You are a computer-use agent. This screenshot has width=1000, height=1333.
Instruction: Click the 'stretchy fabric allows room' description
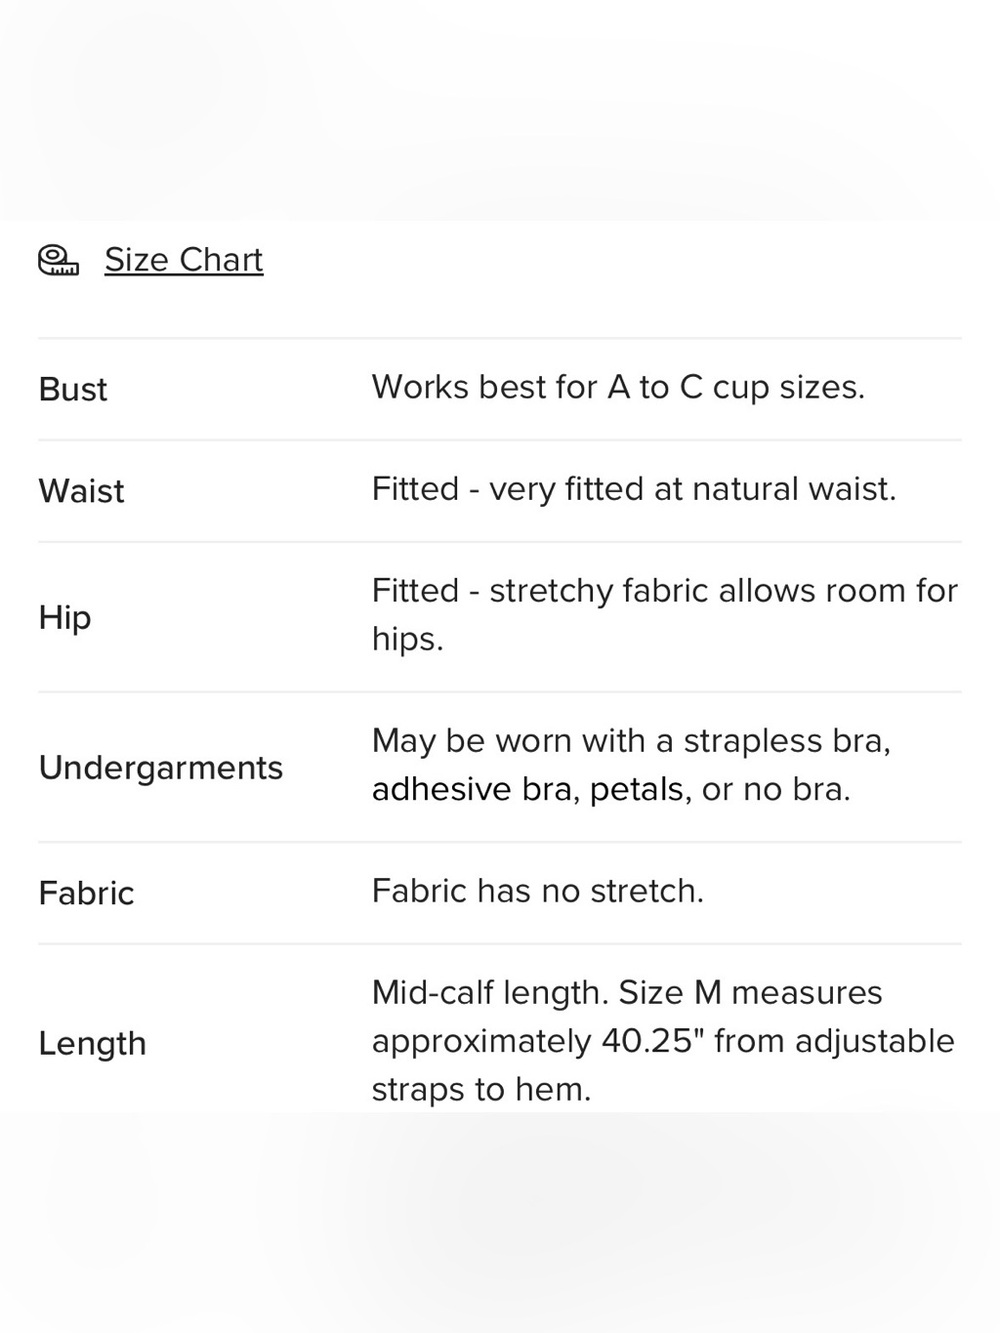[665, 591]
